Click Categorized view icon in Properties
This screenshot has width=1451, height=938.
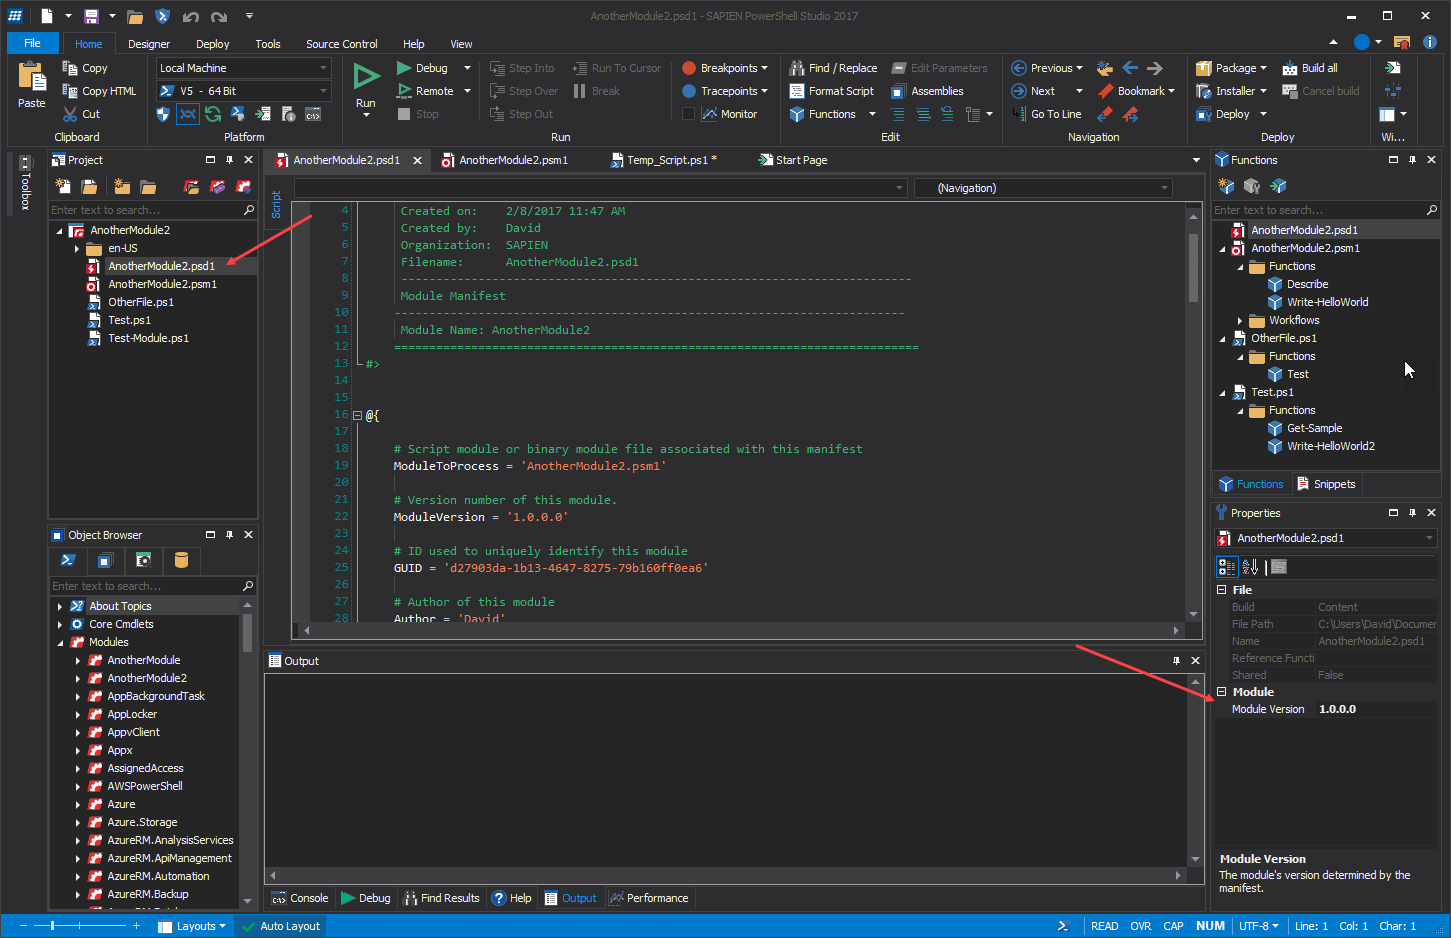[x=1227, y=567]
